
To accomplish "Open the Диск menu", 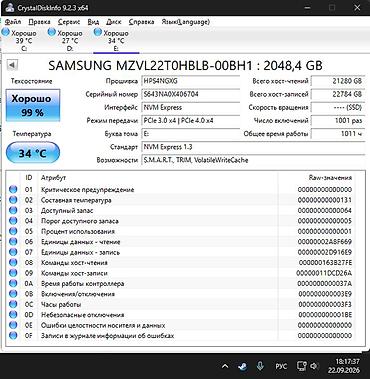I will tap(114, 22).
